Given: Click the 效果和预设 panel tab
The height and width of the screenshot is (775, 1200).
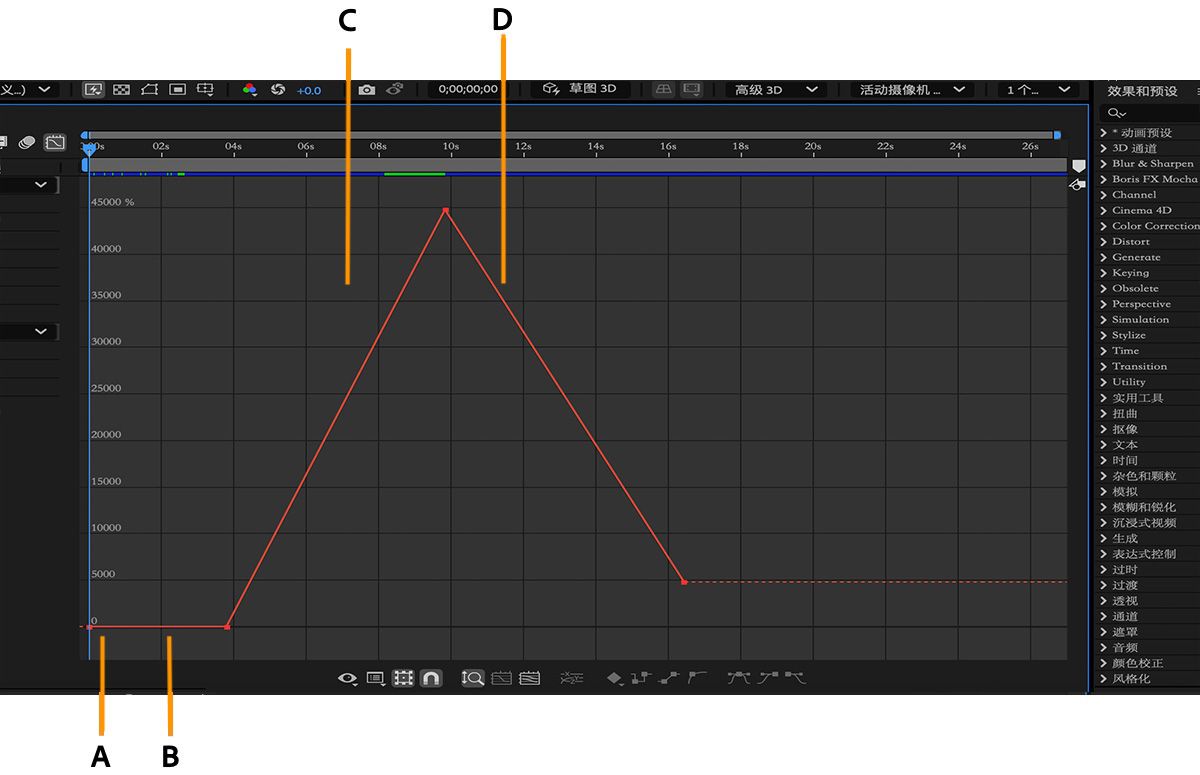Looking at the screenshot, I should pyautogui.click(x=1142, y=91).
